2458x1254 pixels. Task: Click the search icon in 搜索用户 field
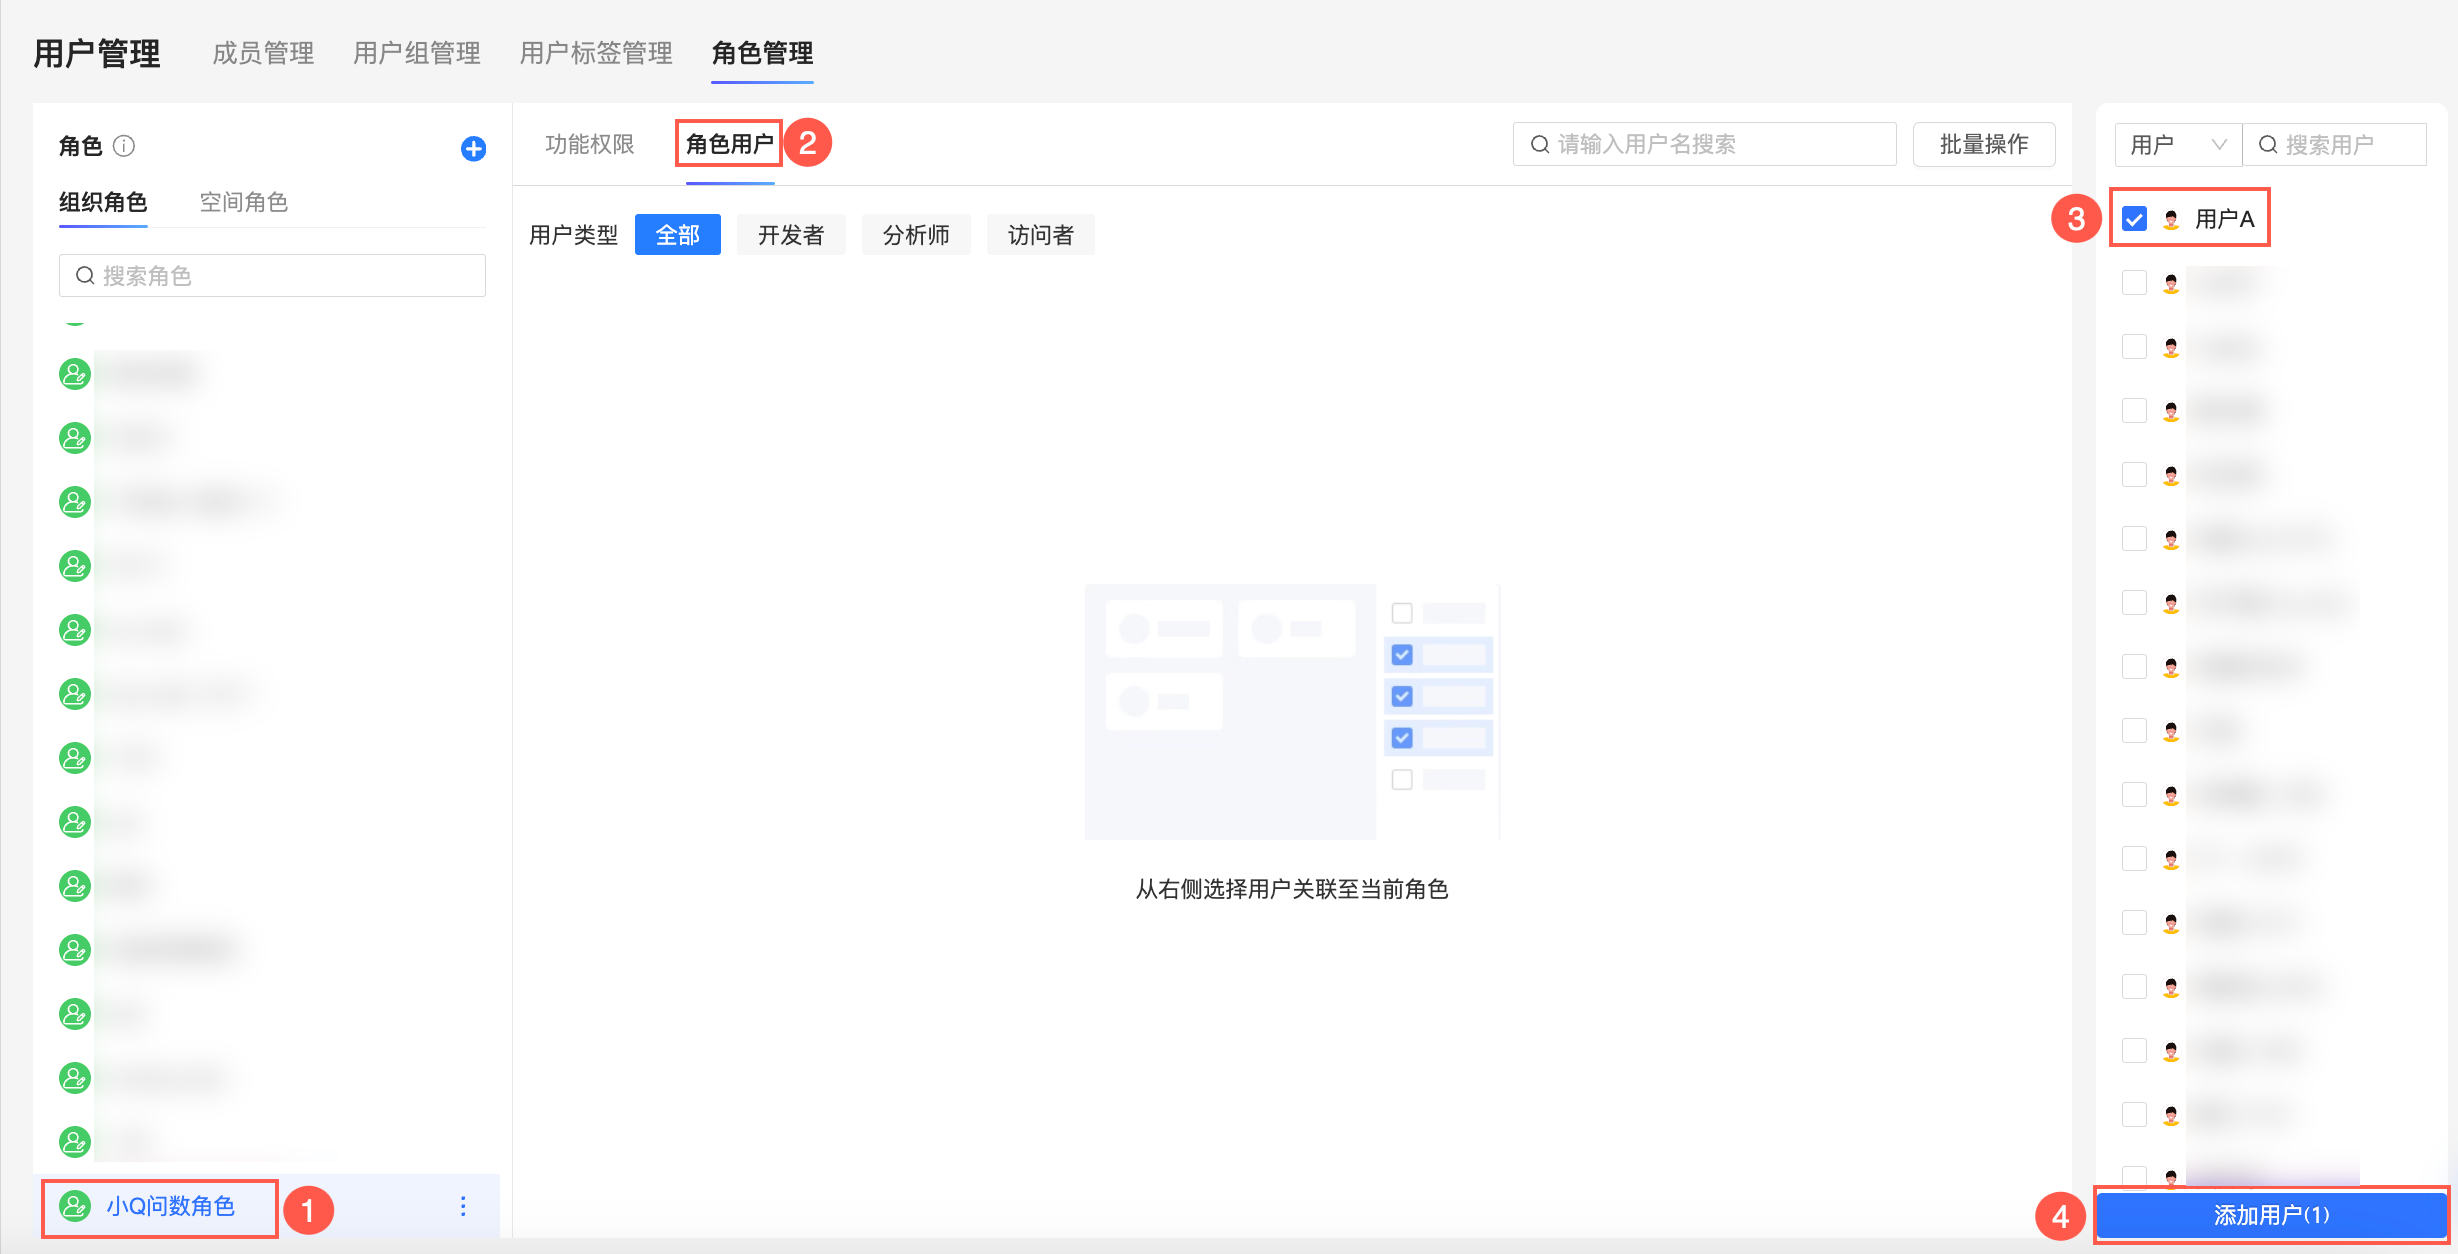coord(2268,145)
